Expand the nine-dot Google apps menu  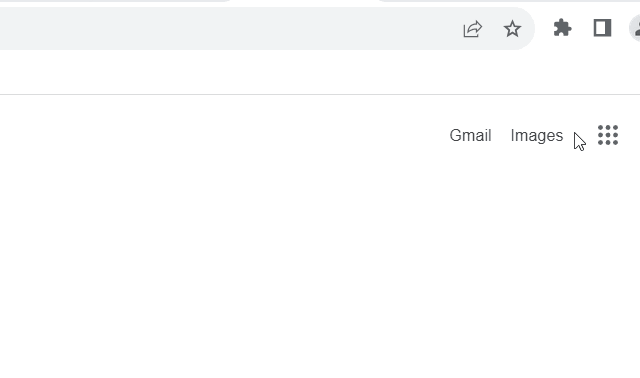[608, 135]
